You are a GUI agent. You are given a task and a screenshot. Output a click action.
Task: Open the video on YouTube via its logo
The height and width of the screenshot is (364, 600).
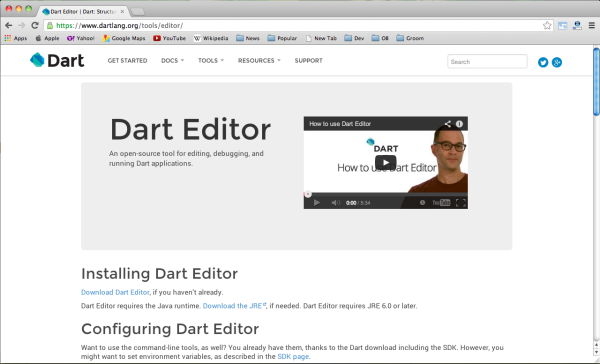441,202
